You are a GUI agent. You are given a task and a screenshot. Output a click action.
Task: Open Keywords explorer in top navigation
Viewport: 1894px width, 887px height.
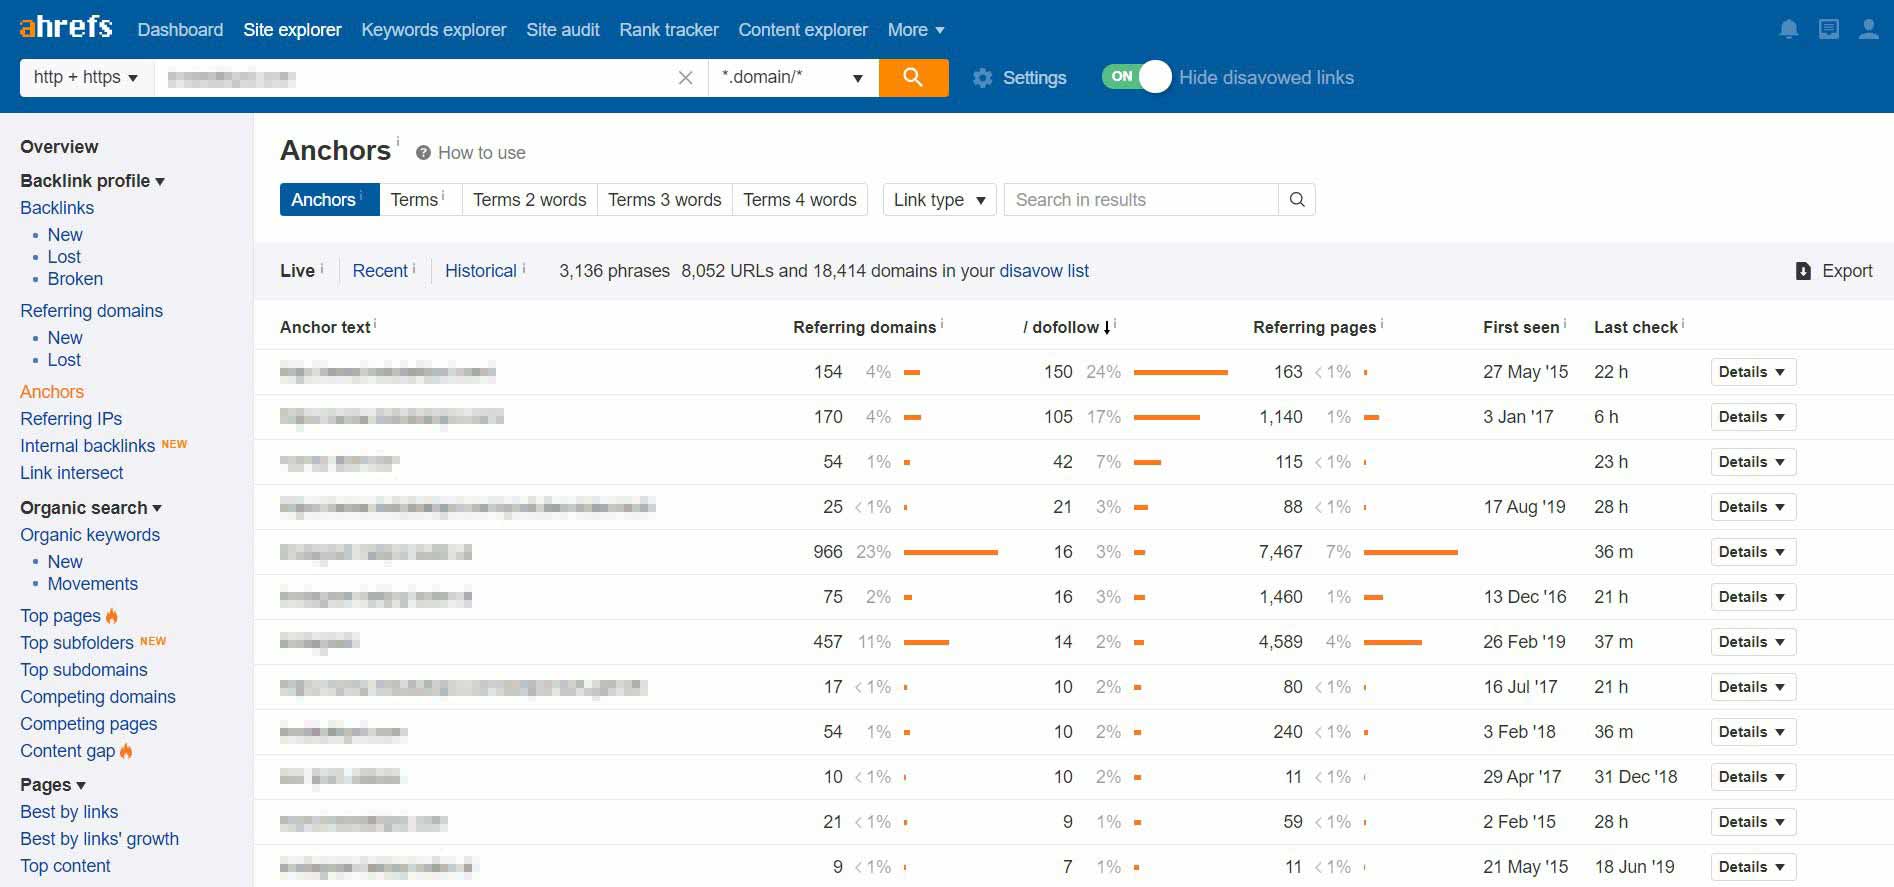point(434,30)
